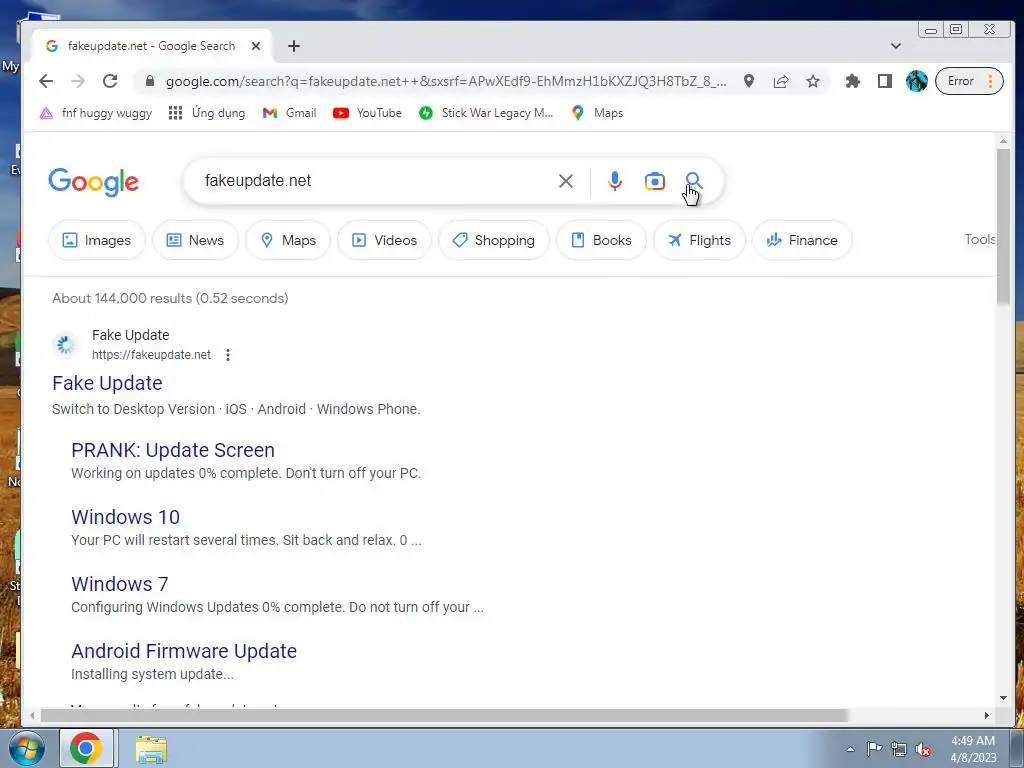The height and width of the screenshot is (768, 1024).
Task: Bookmark this page with the star
Action: [812, 81]
